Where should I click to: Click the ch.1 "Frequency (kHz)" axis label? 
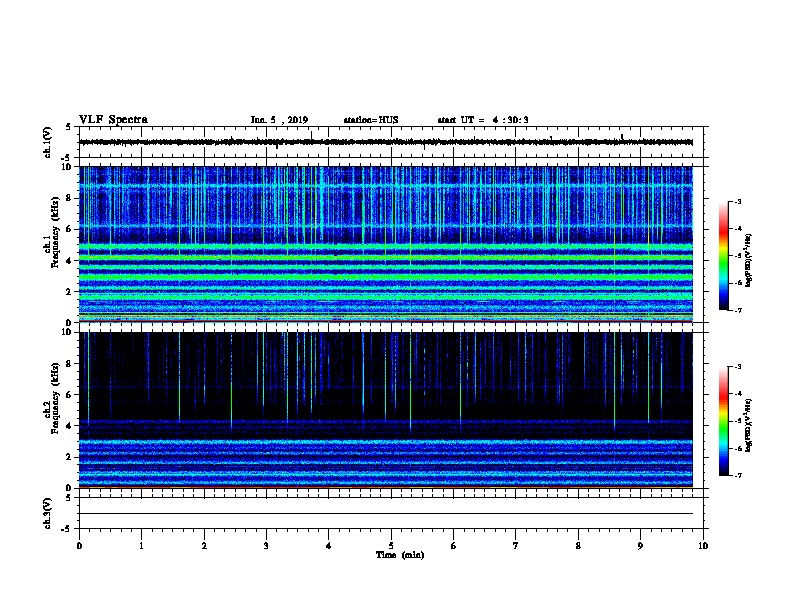[56, 232]
